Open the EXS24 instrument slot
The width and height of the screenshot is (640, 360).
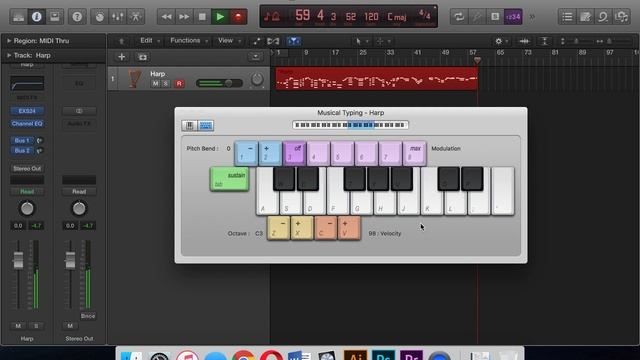(x=27, y=111)
